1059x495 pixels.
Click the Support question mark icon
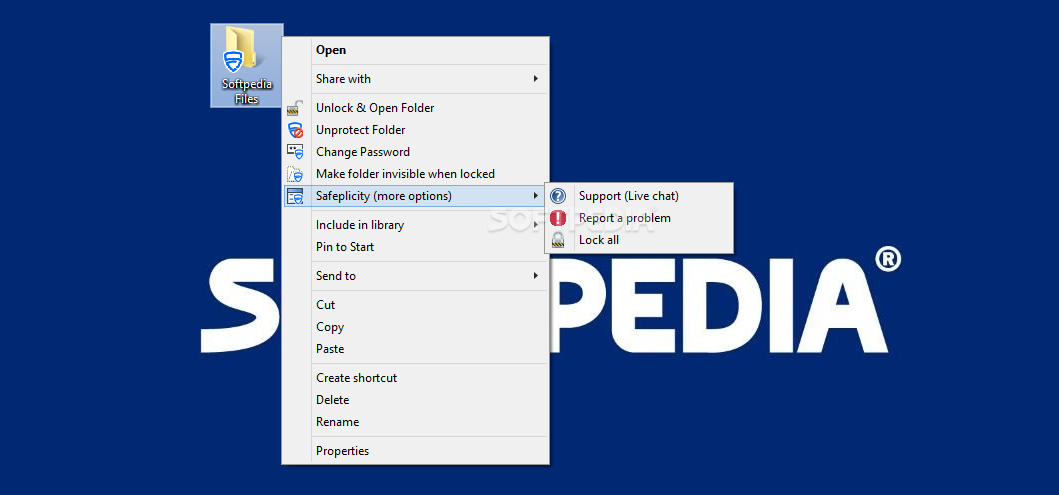[x=558, y=197]
